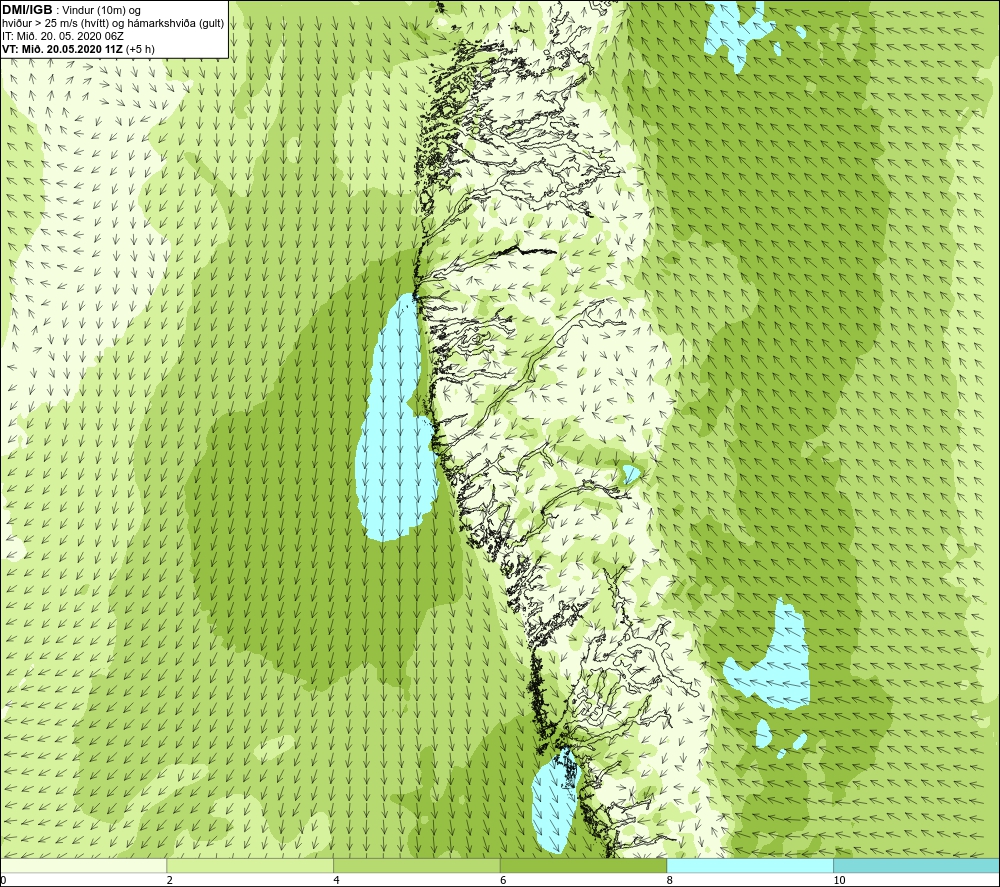Screen dimensions: 1000x887
Task: Click the 'VT: Mið. 20.05.2020 11Z' valid-time line
Action: pos(78,48)
